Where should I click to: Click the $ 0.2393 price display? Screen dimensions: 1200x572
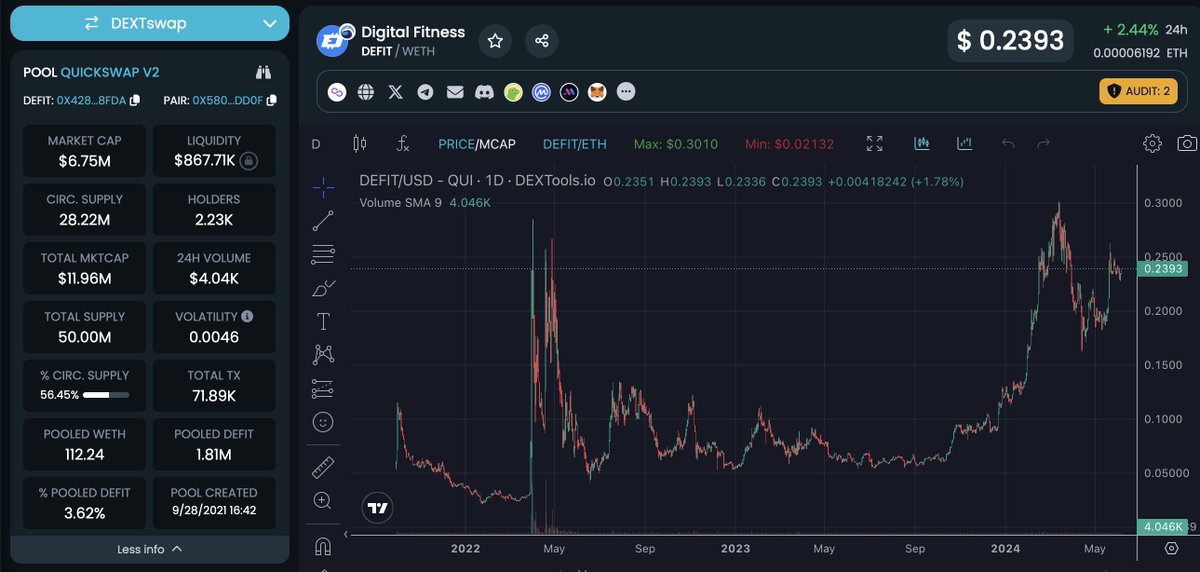pos(1010,41)
